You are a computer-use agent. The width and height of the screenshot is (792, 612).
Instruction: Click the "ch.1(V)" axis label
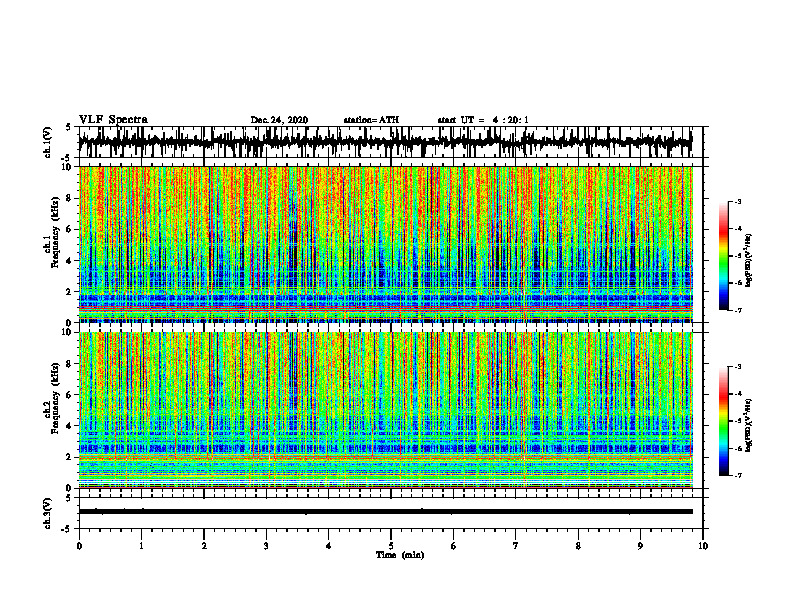click(x=48, y=142)
